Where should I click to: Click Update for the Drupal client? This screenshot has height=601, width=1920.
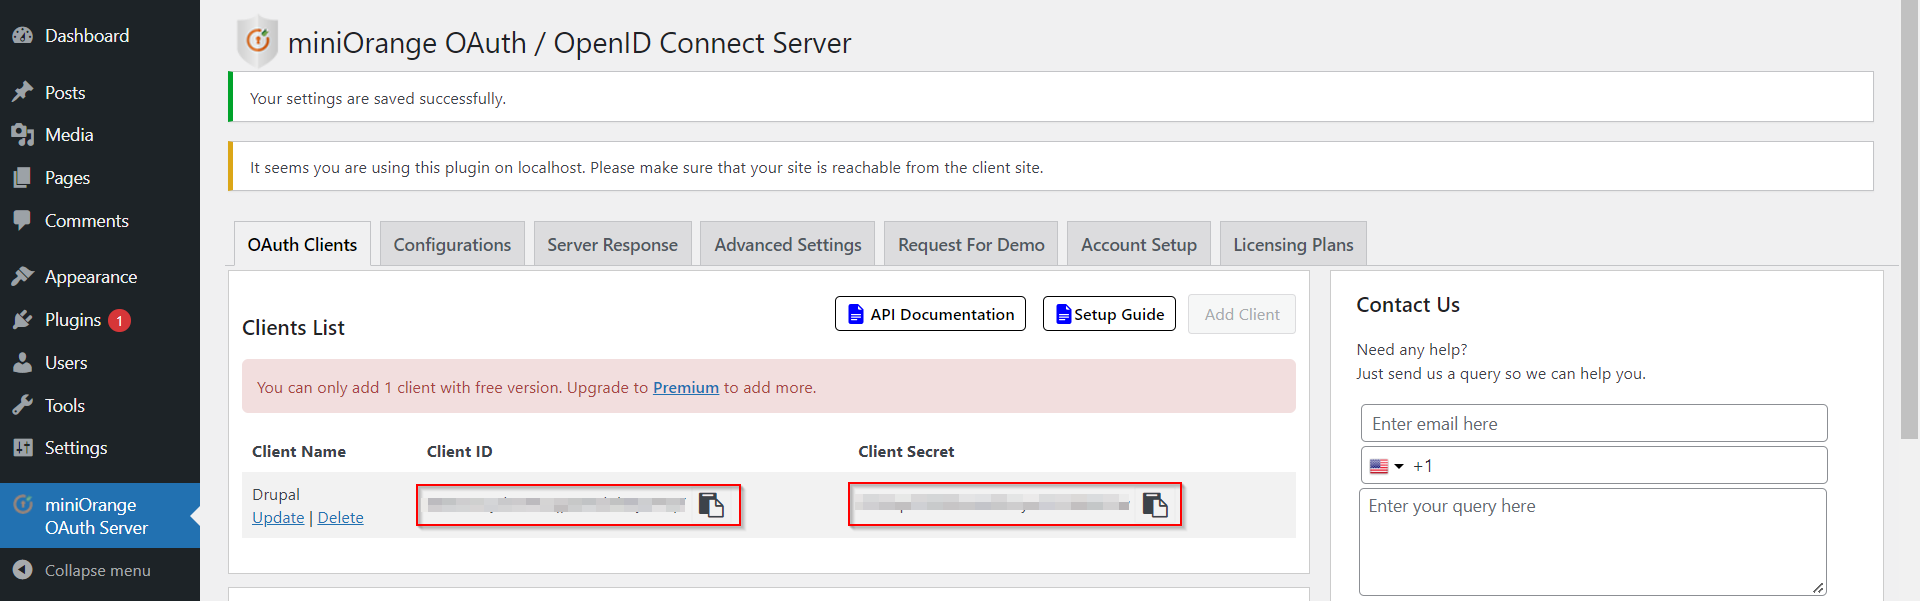(x=278, y=518)
